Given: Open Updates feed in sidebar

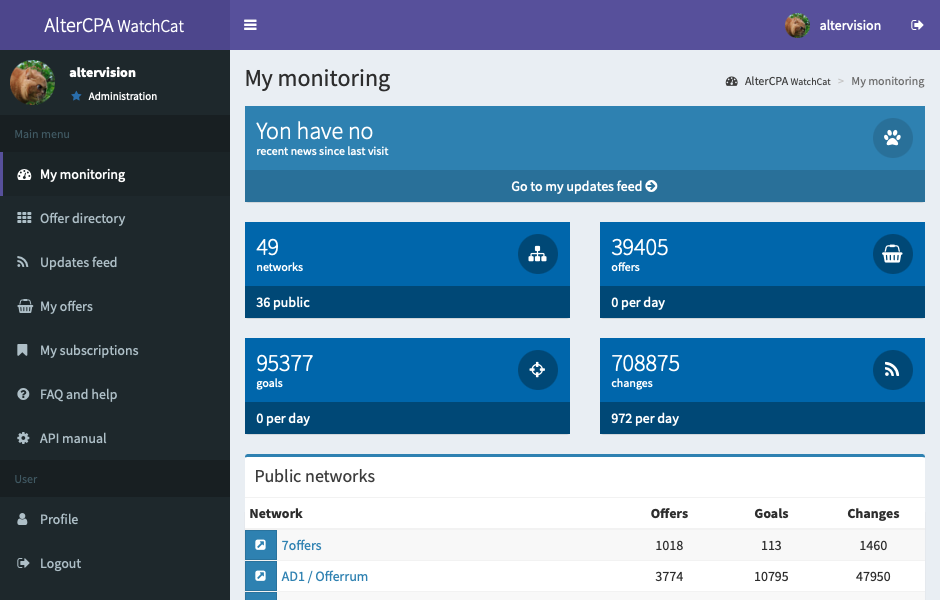Looking at the screenshot, I should pos(115,262).
